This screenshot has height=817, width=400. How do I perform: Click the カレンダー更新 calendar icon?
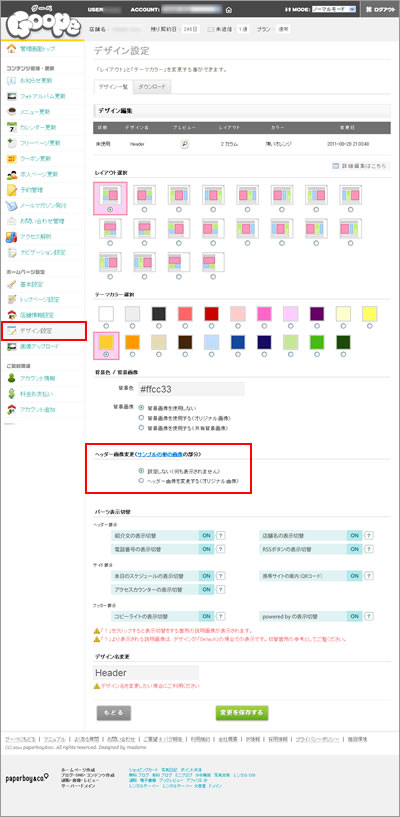11,127
